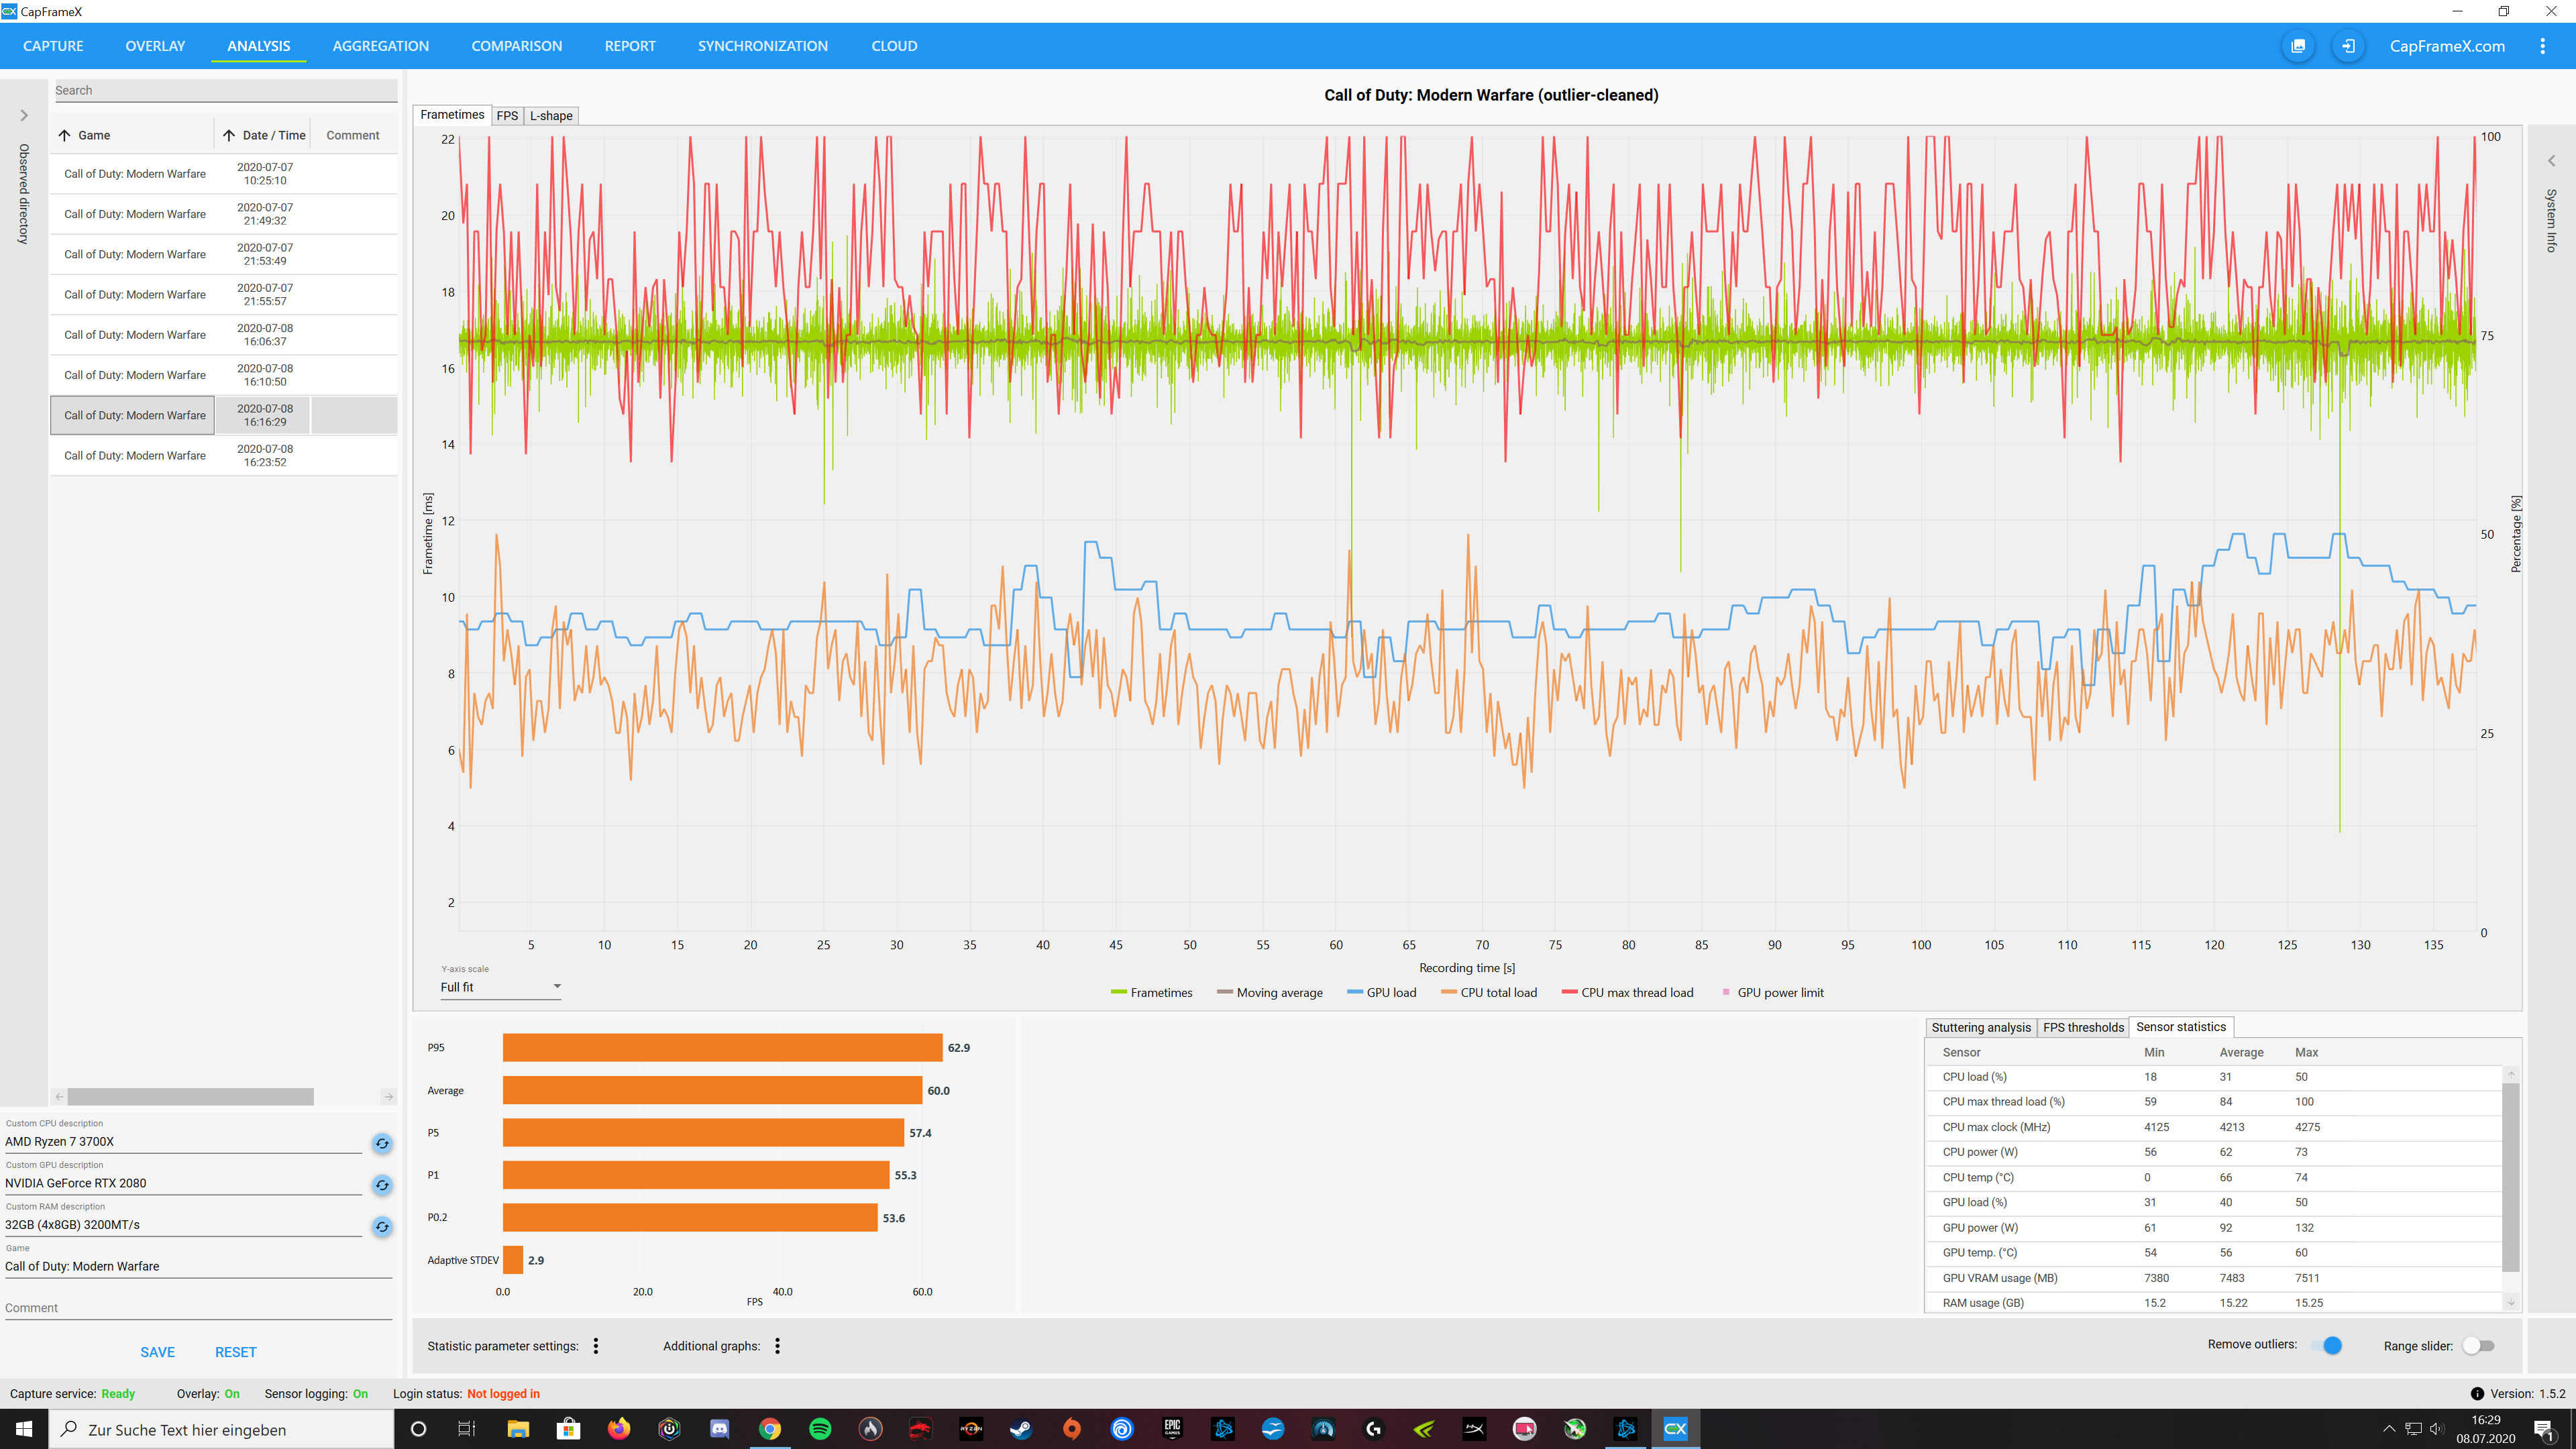Open additional graphs options menu
The image size is (2576, 1449).
(x=777, y=1346)
